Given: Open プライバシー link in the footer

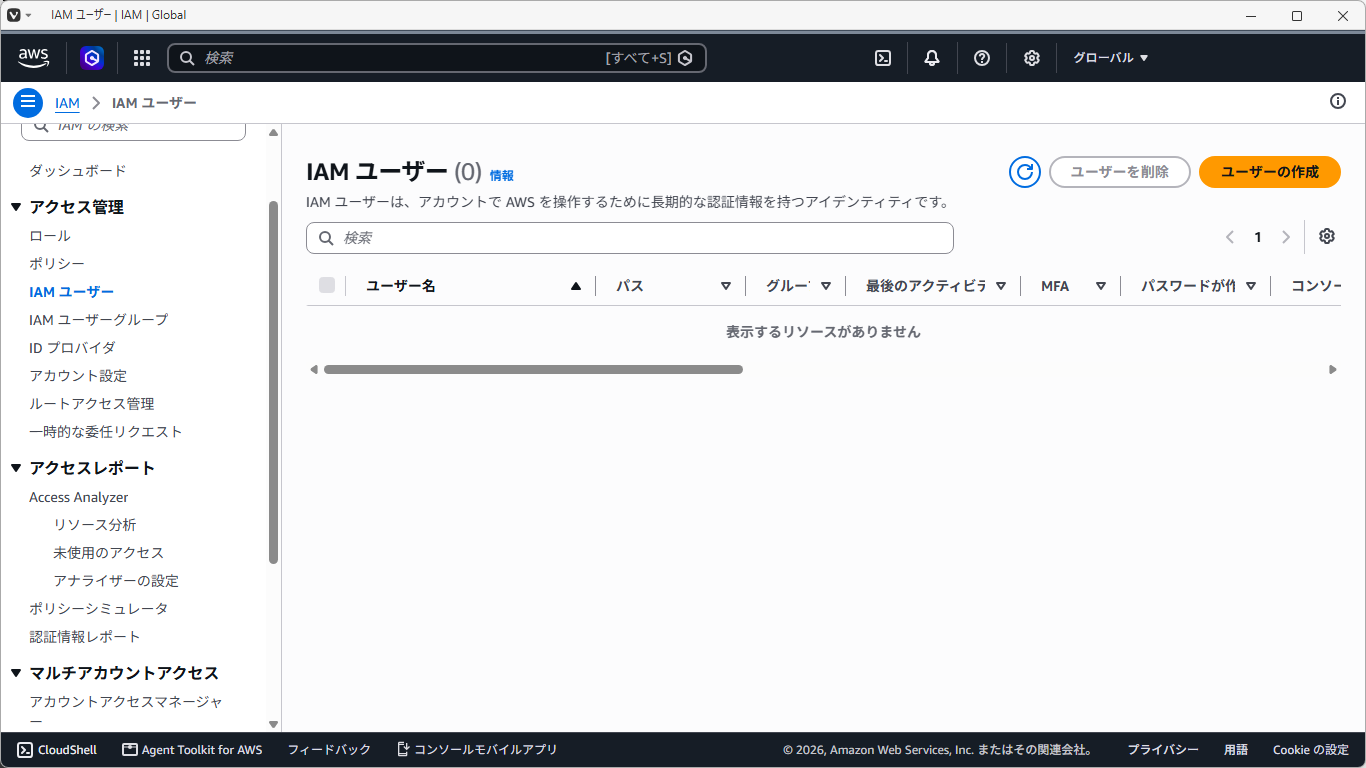Looking at the screenshot, I should [1163, 750].
